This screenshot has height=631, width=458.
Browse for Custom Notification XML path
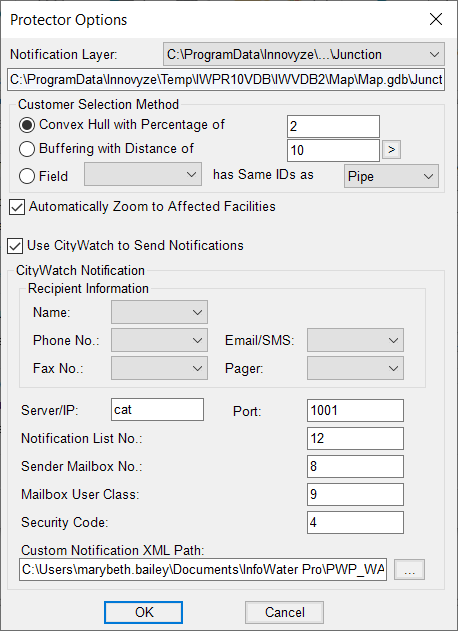[x=409, y=569]
